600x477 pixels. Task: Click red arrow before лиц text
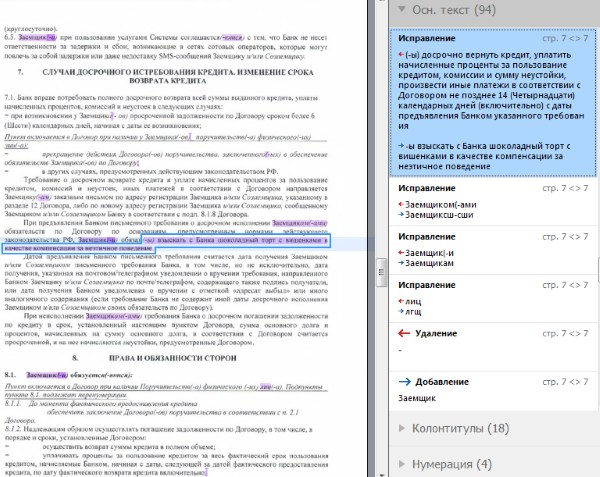click(401, 301)
